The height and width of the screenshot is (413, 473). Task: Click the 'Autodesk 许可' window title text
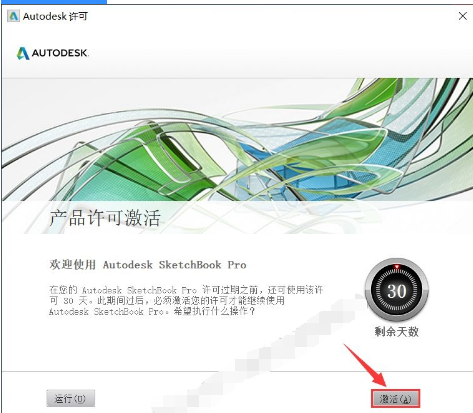click(x=55, y=16)
